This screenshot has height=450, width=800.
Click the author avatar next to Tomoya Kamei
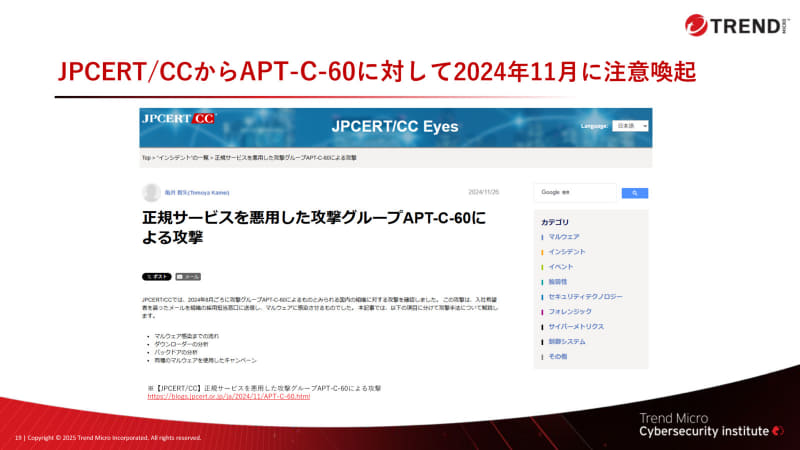pyautogui.click(x=151, y=192)
